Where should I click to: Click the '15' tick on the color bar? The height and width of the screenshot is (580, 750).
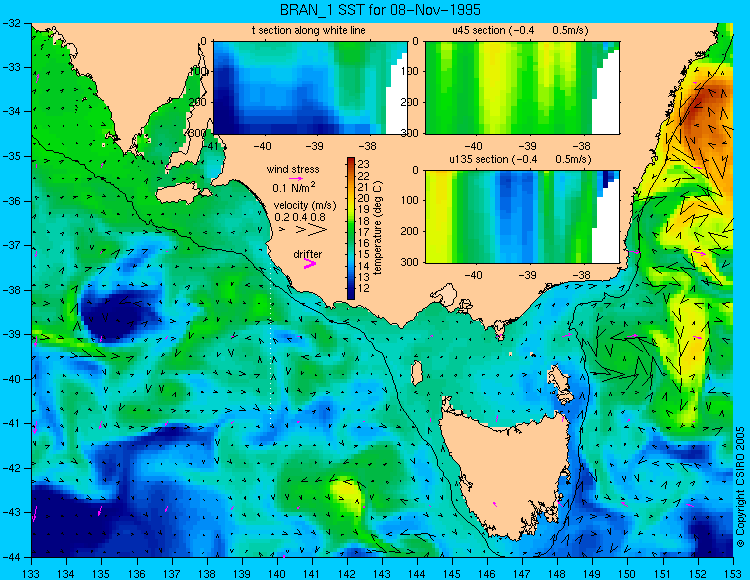[363, 254]
